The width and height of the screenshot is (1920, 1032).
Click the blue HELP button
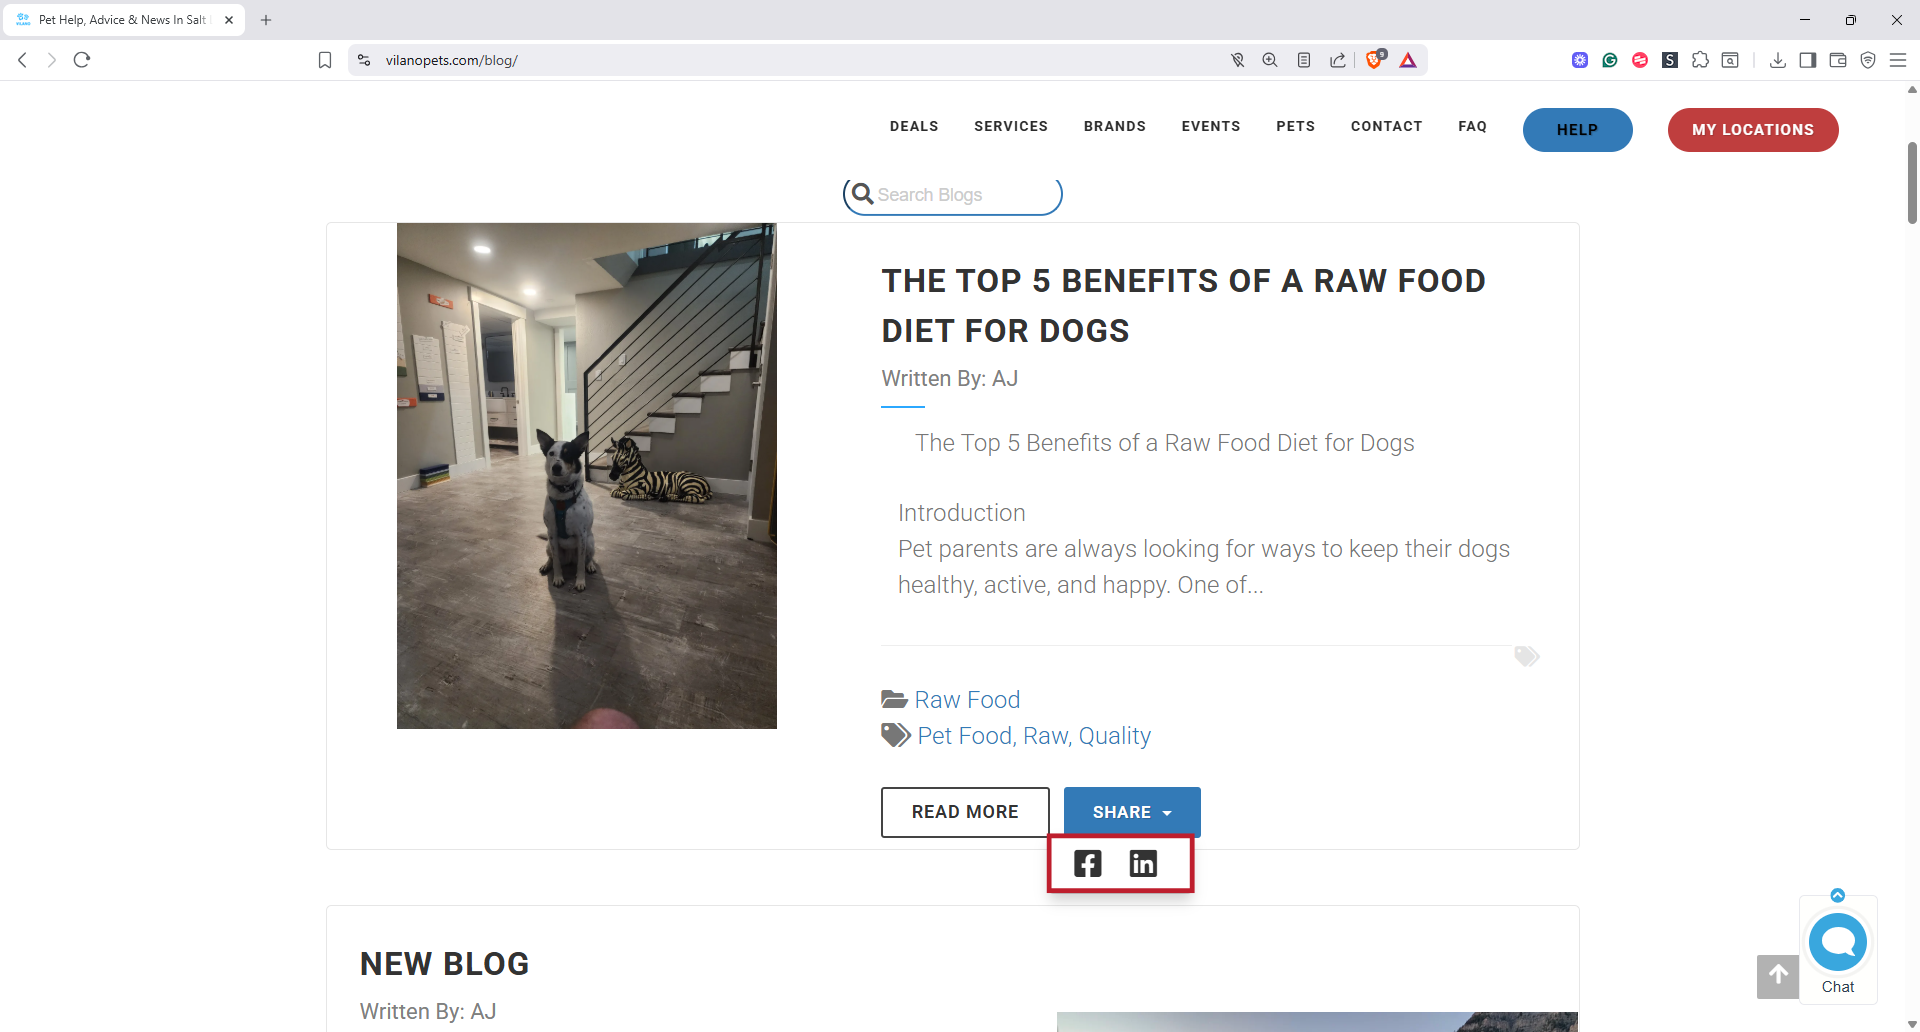click(1578, 130)
